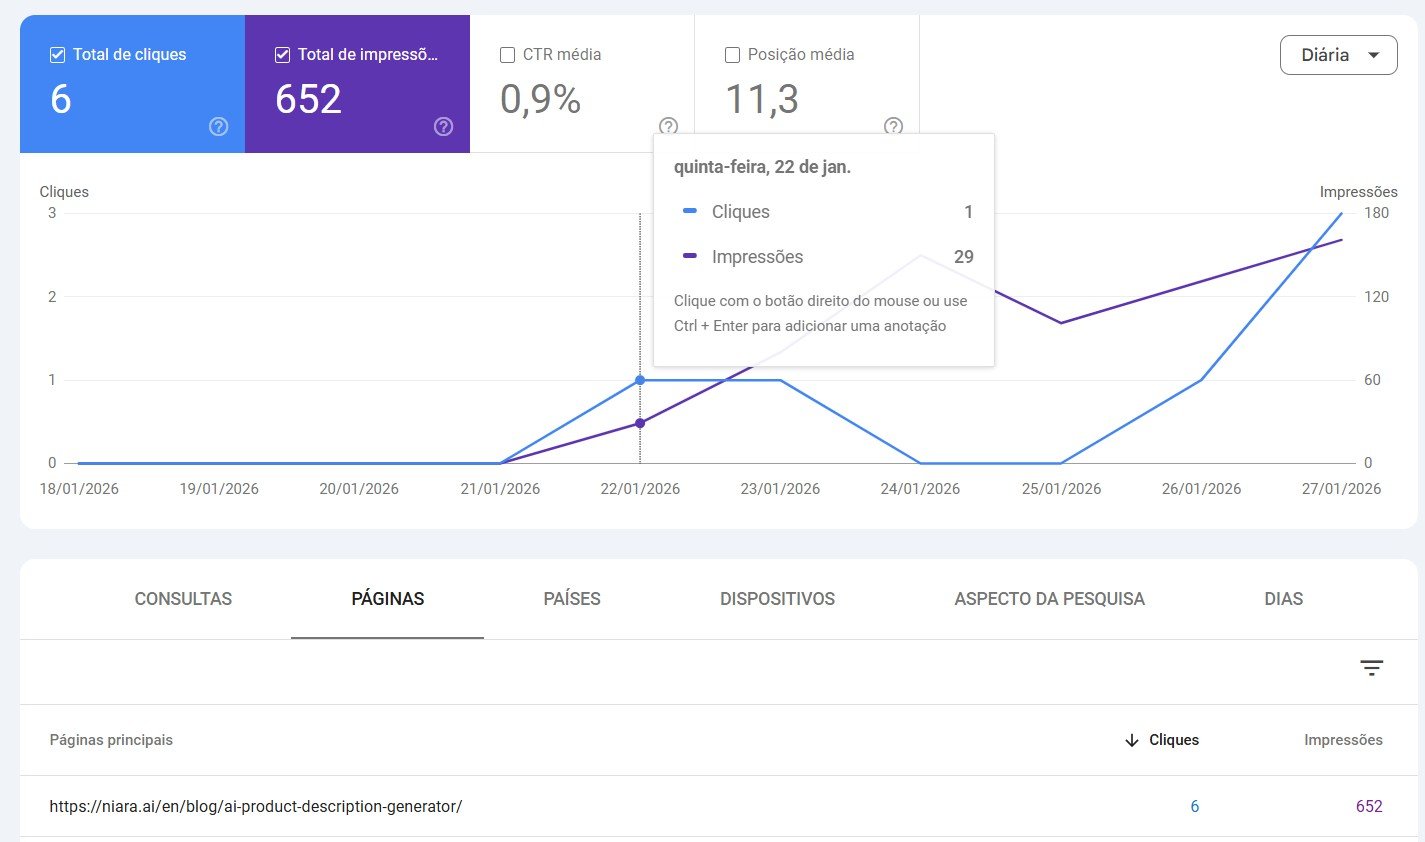The width and height of the screenshot is (1425, 842).
Task: Click the blue clicks data point on 22/01/2026
Action: click(640, 380)
